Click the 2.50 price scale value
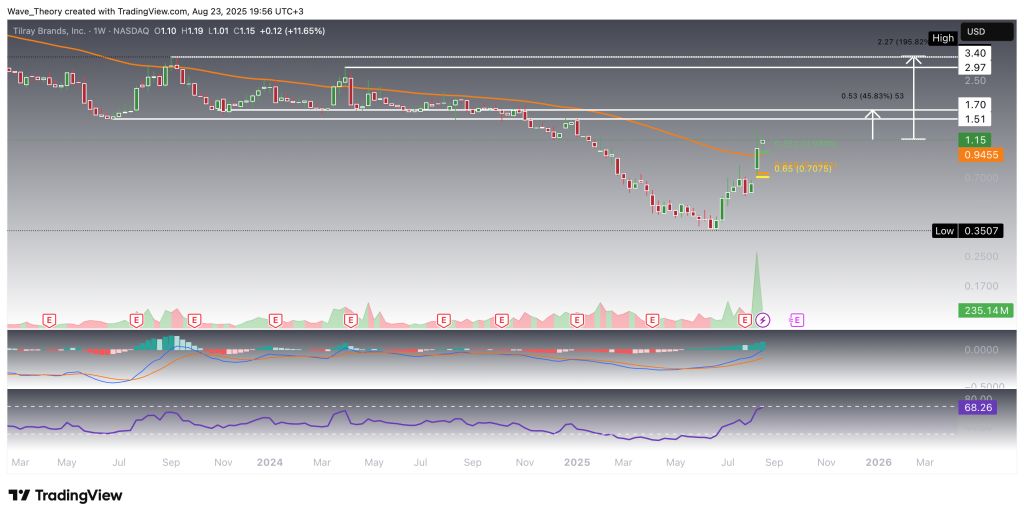1024x517 pixels. [x=975, y=81]
